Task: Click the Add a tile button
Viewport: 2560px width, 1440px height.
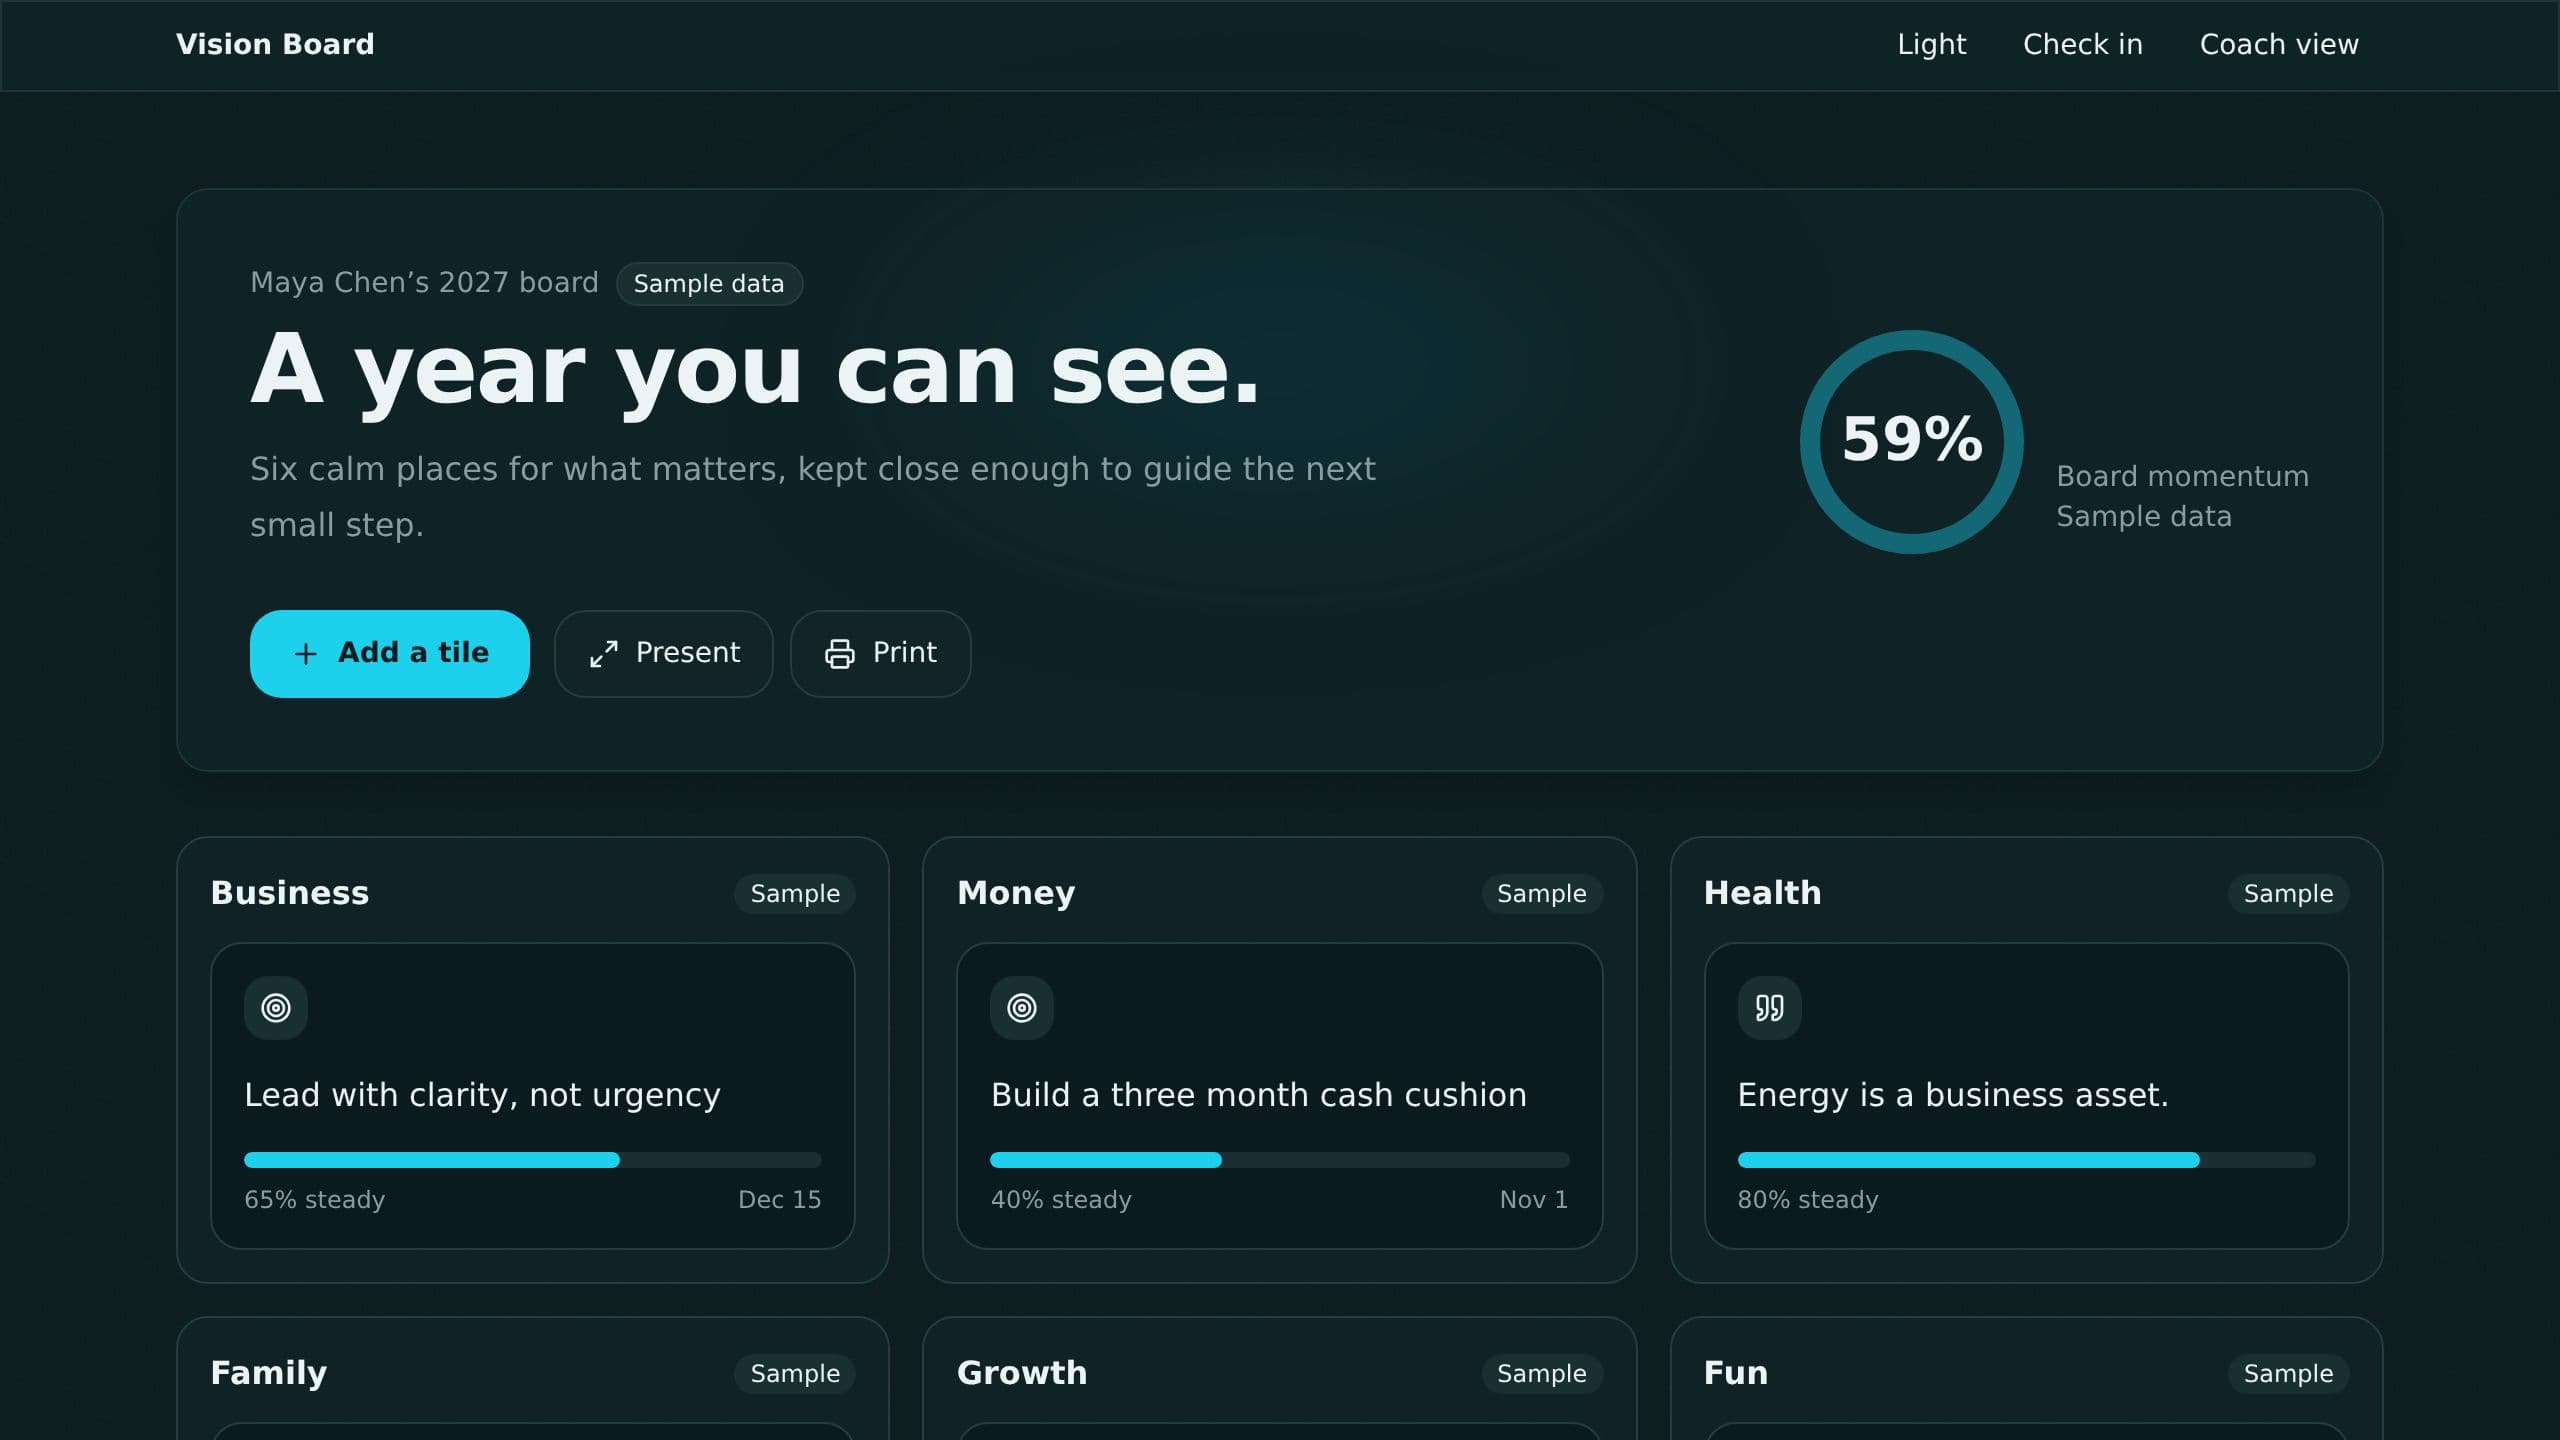Action: 389,654
